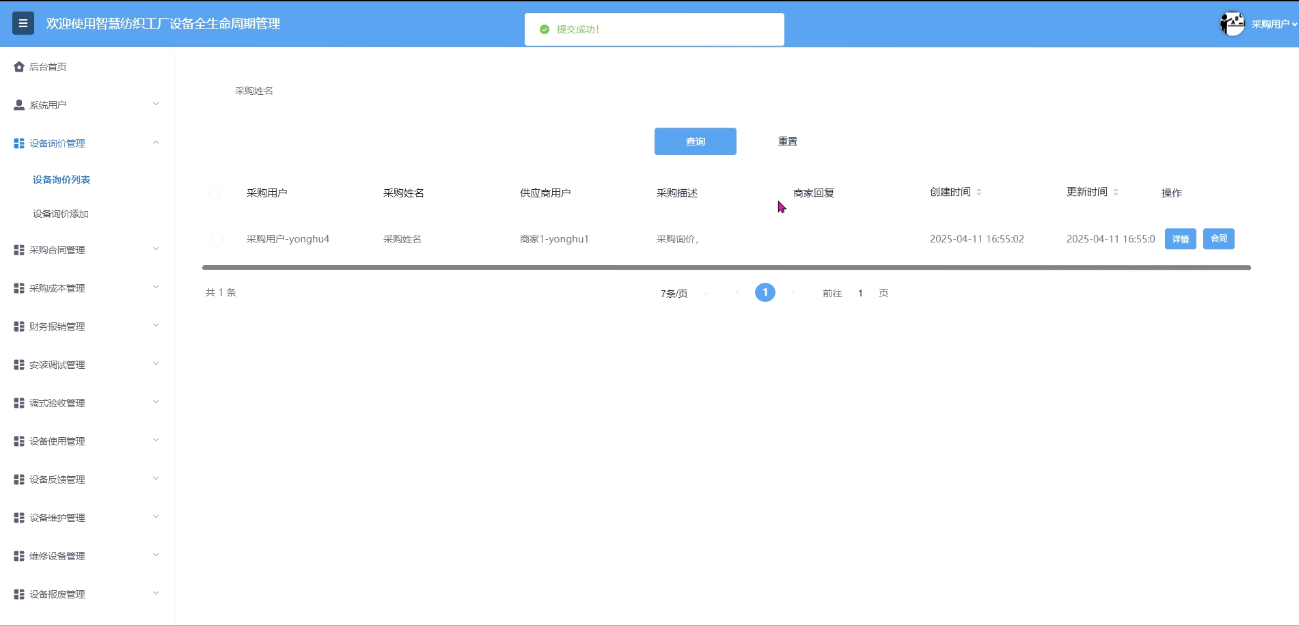Expand the 设备维护管理 chevron
1299x626 pixels.
click(x=156, y=517)
